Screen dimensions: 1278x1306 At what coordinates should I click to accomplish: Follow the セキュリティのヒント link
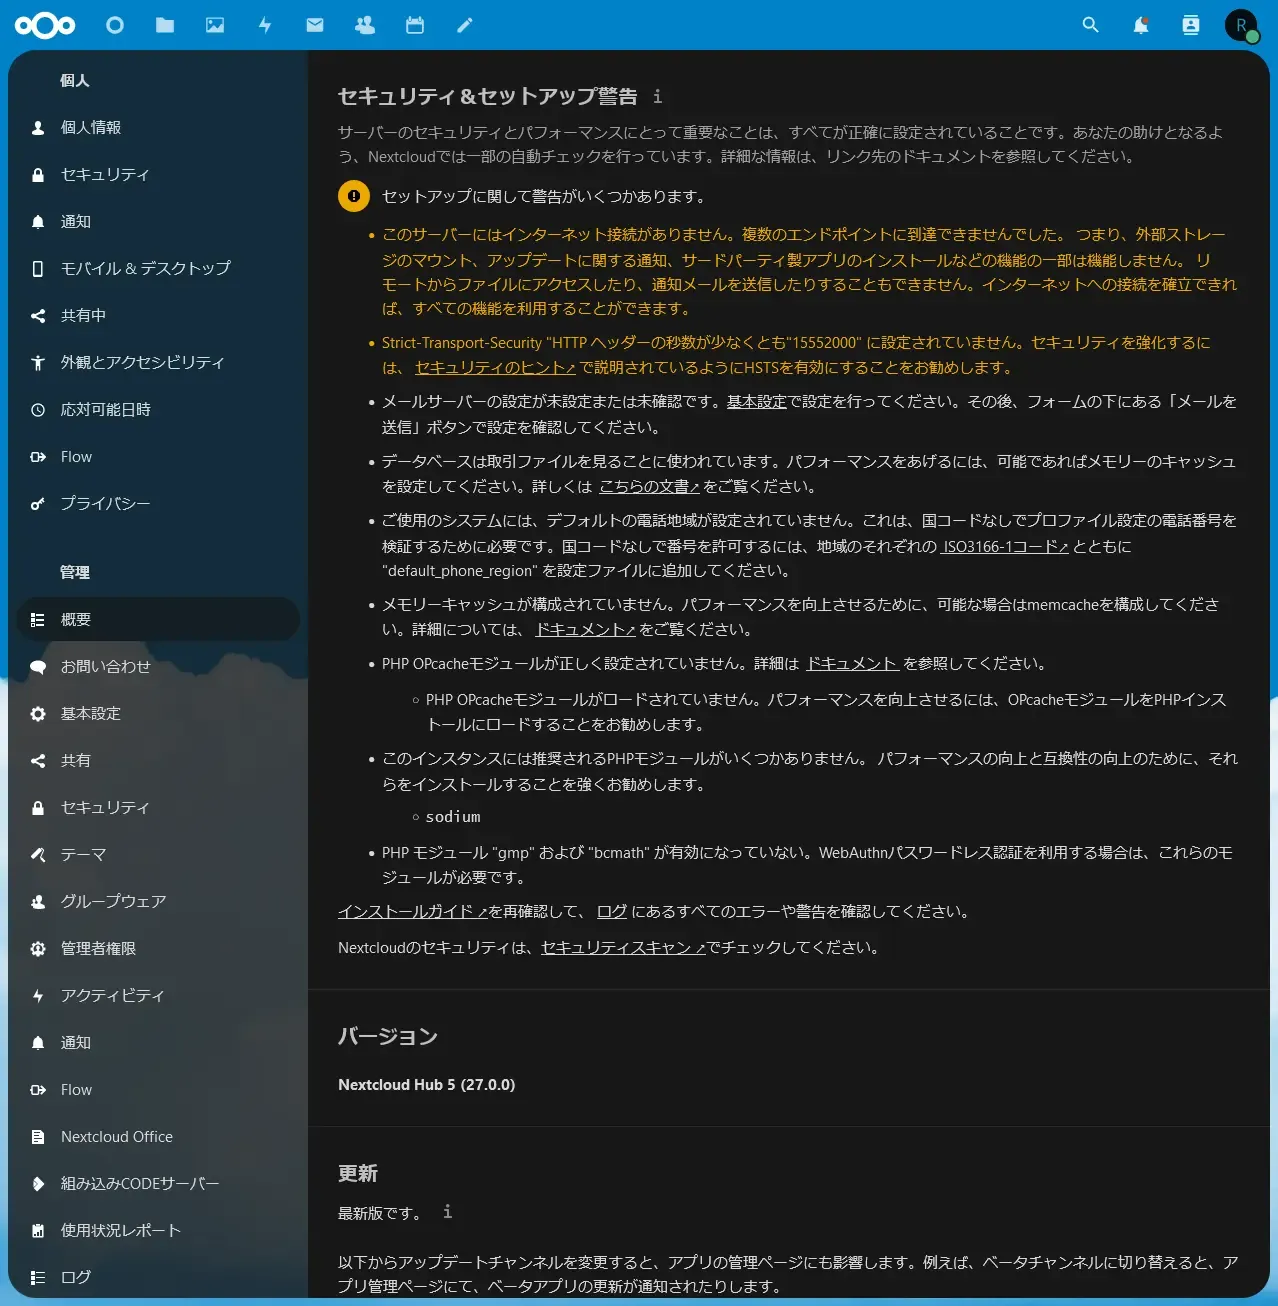click(495, 367)
